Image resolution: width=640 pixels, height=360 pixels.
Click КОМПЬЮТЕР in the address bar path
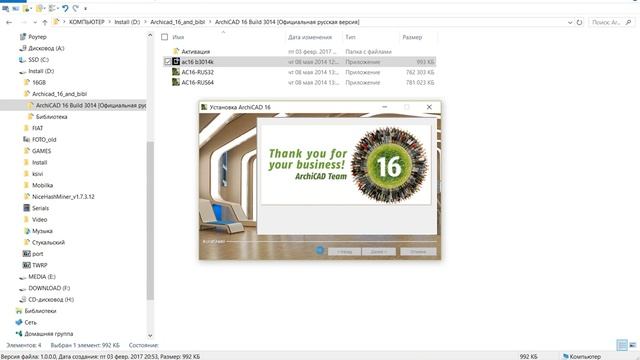87,22
